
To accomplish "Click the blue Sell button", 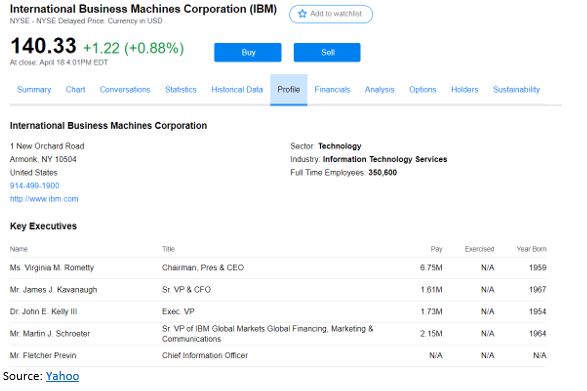I will coord(327,52).
